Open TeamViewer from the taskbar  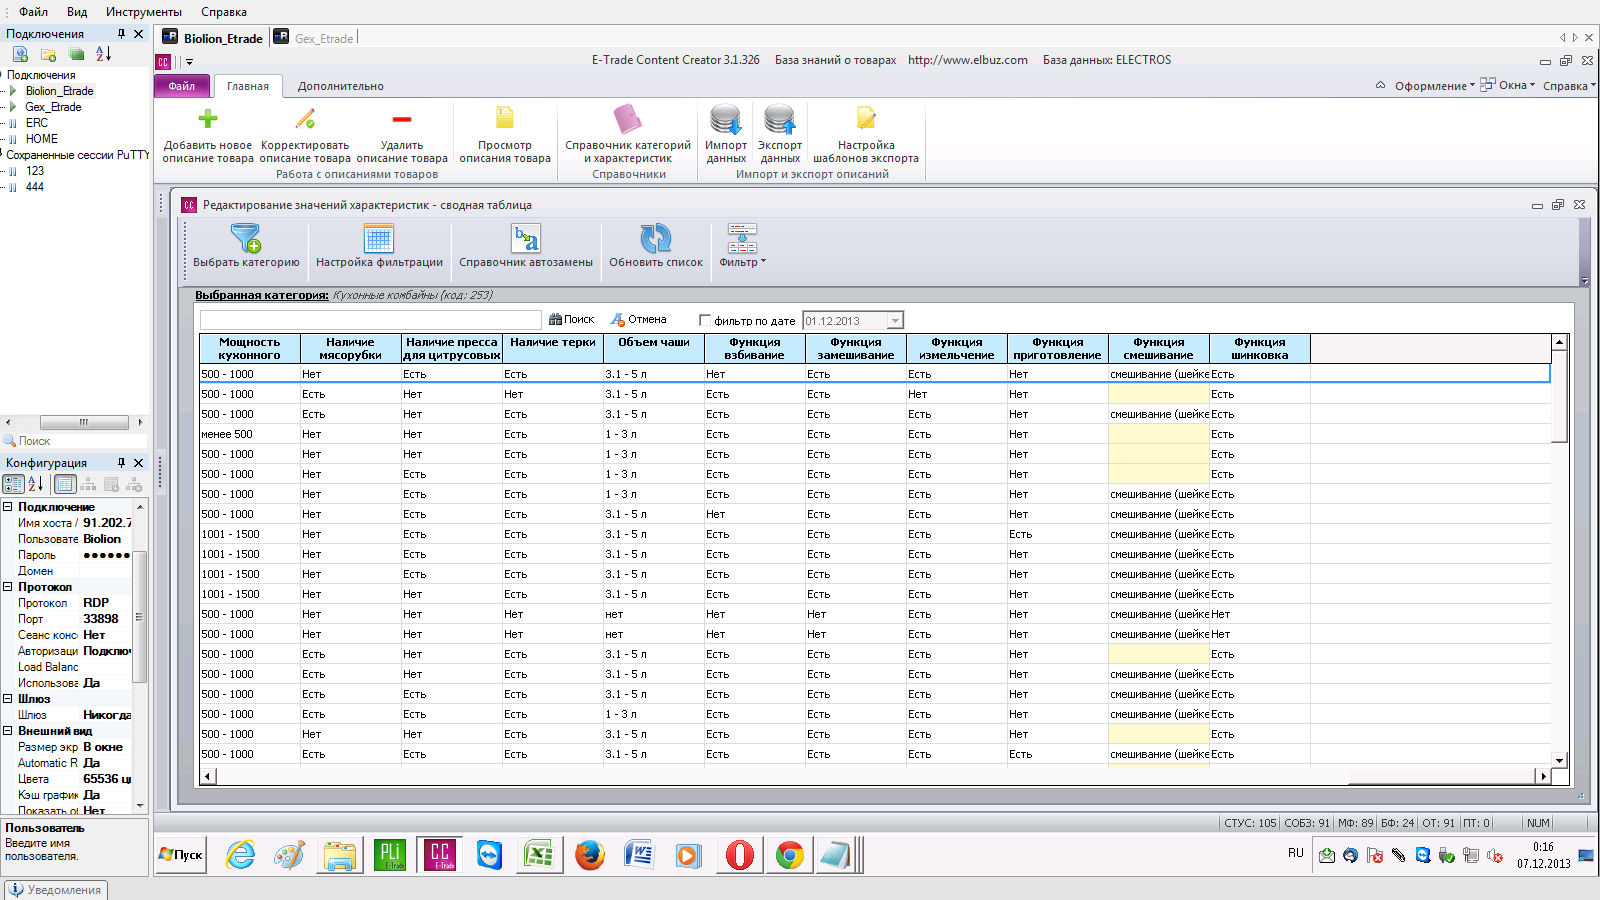pos(490,855)
